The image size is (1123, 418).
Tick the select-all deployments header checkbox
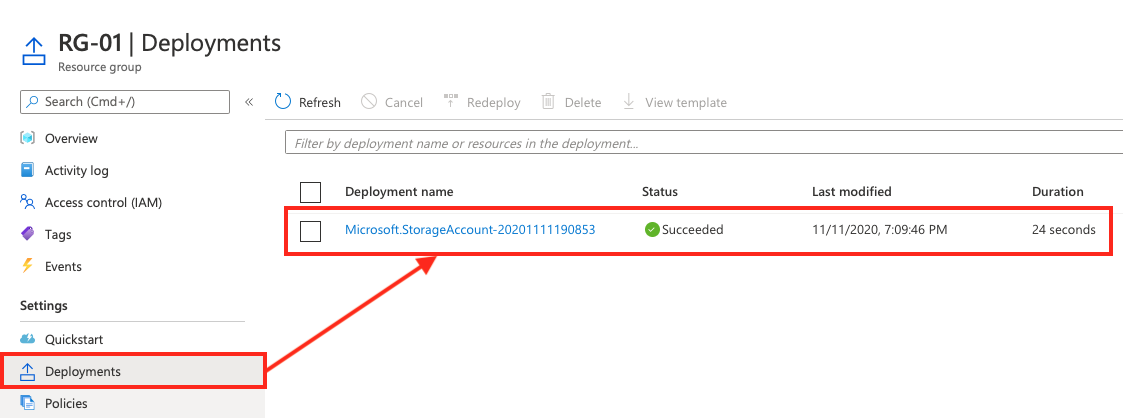tap(310, 192)
